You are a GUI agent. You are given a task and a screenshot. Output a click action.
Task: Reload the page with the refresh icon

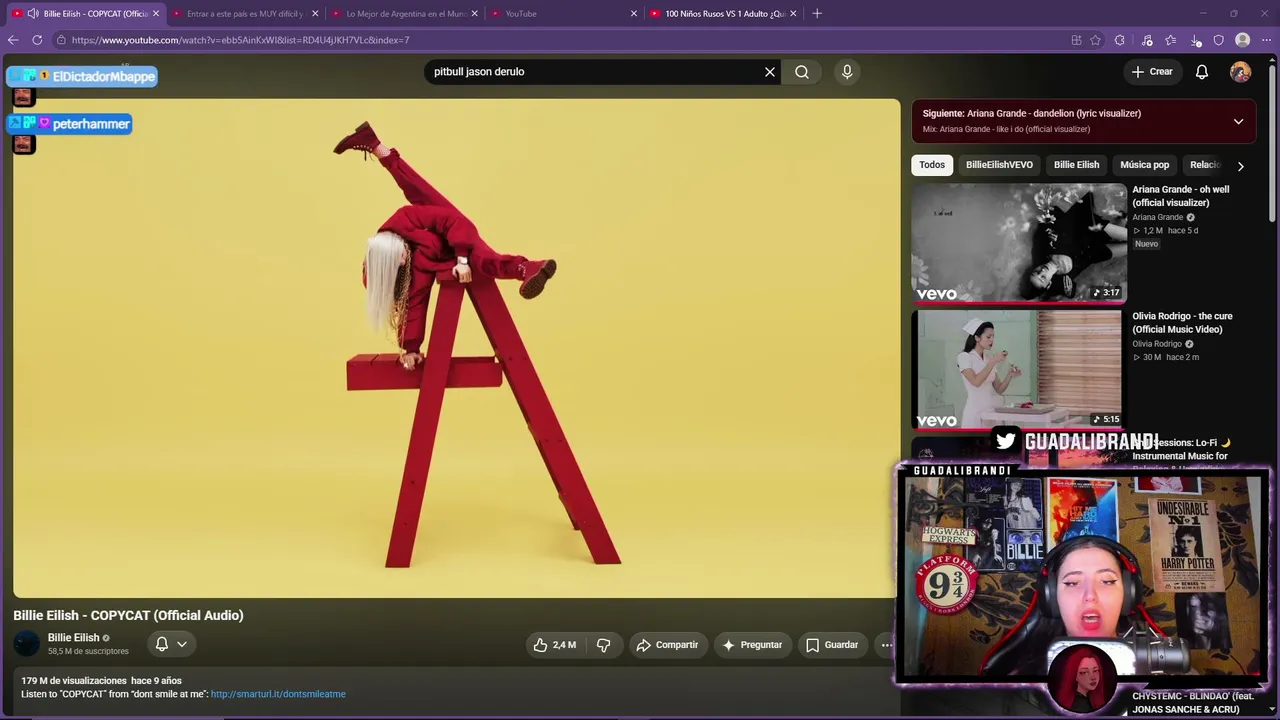coord(37,40)
